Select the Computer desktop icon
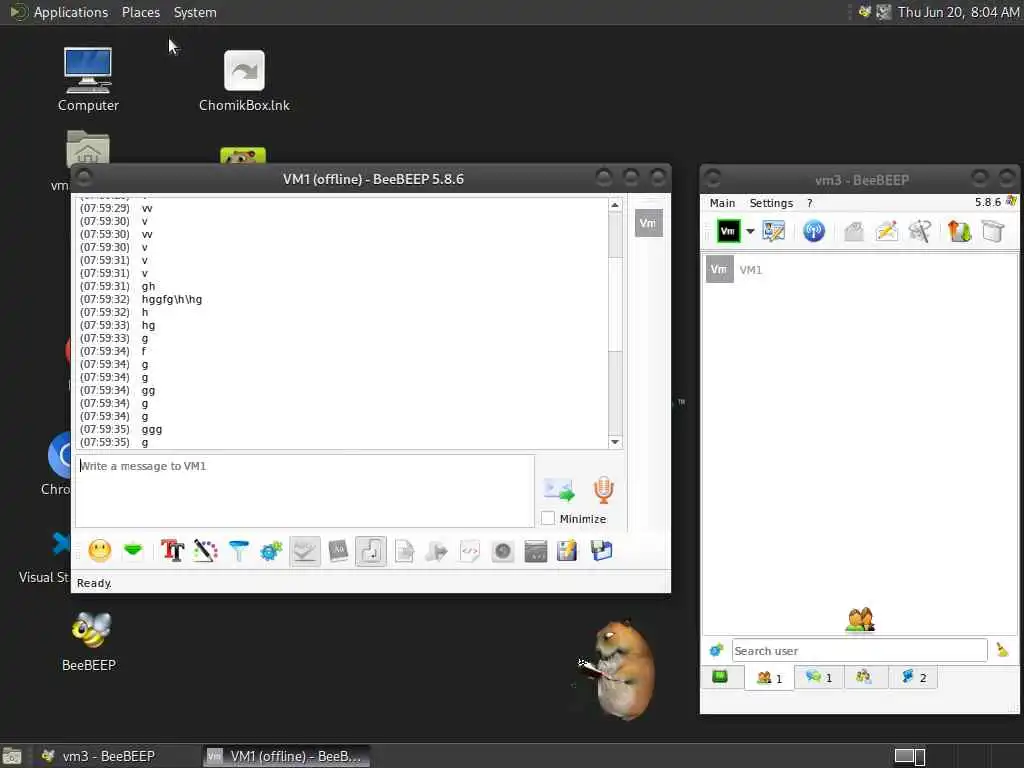This screenshot has height=768, width=1024. (x=88, y=80)
